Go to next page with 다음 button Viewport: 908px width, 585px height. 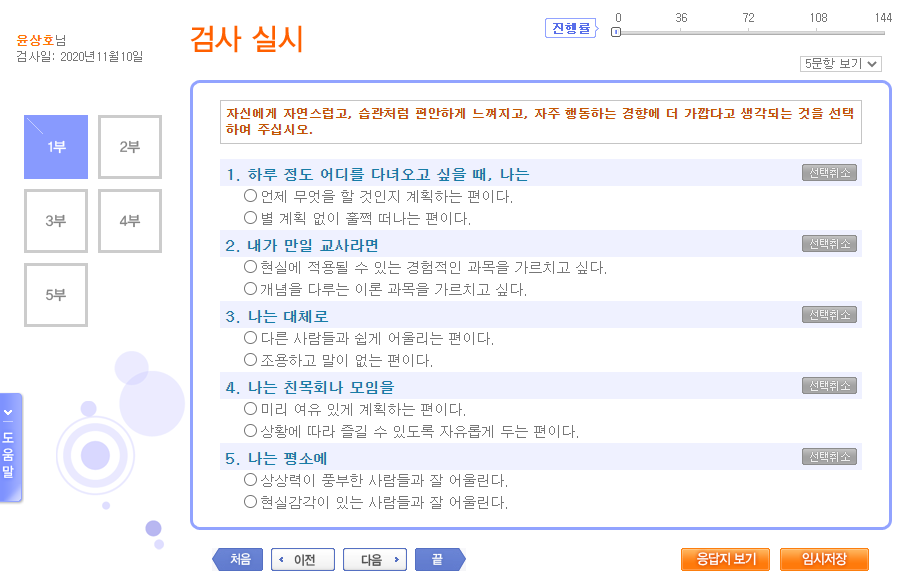pos(374,559)
